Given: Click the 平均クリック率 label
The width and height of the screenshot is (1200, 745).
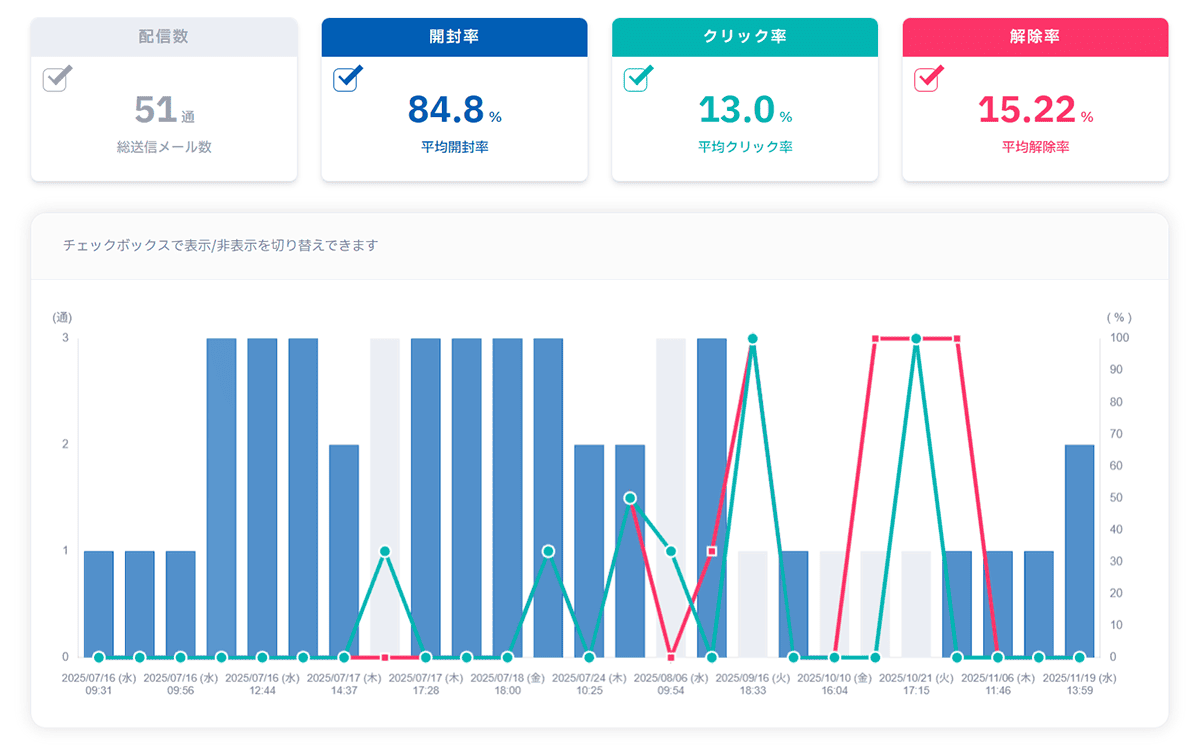Looking at the screenshot, I should [745, 147].
